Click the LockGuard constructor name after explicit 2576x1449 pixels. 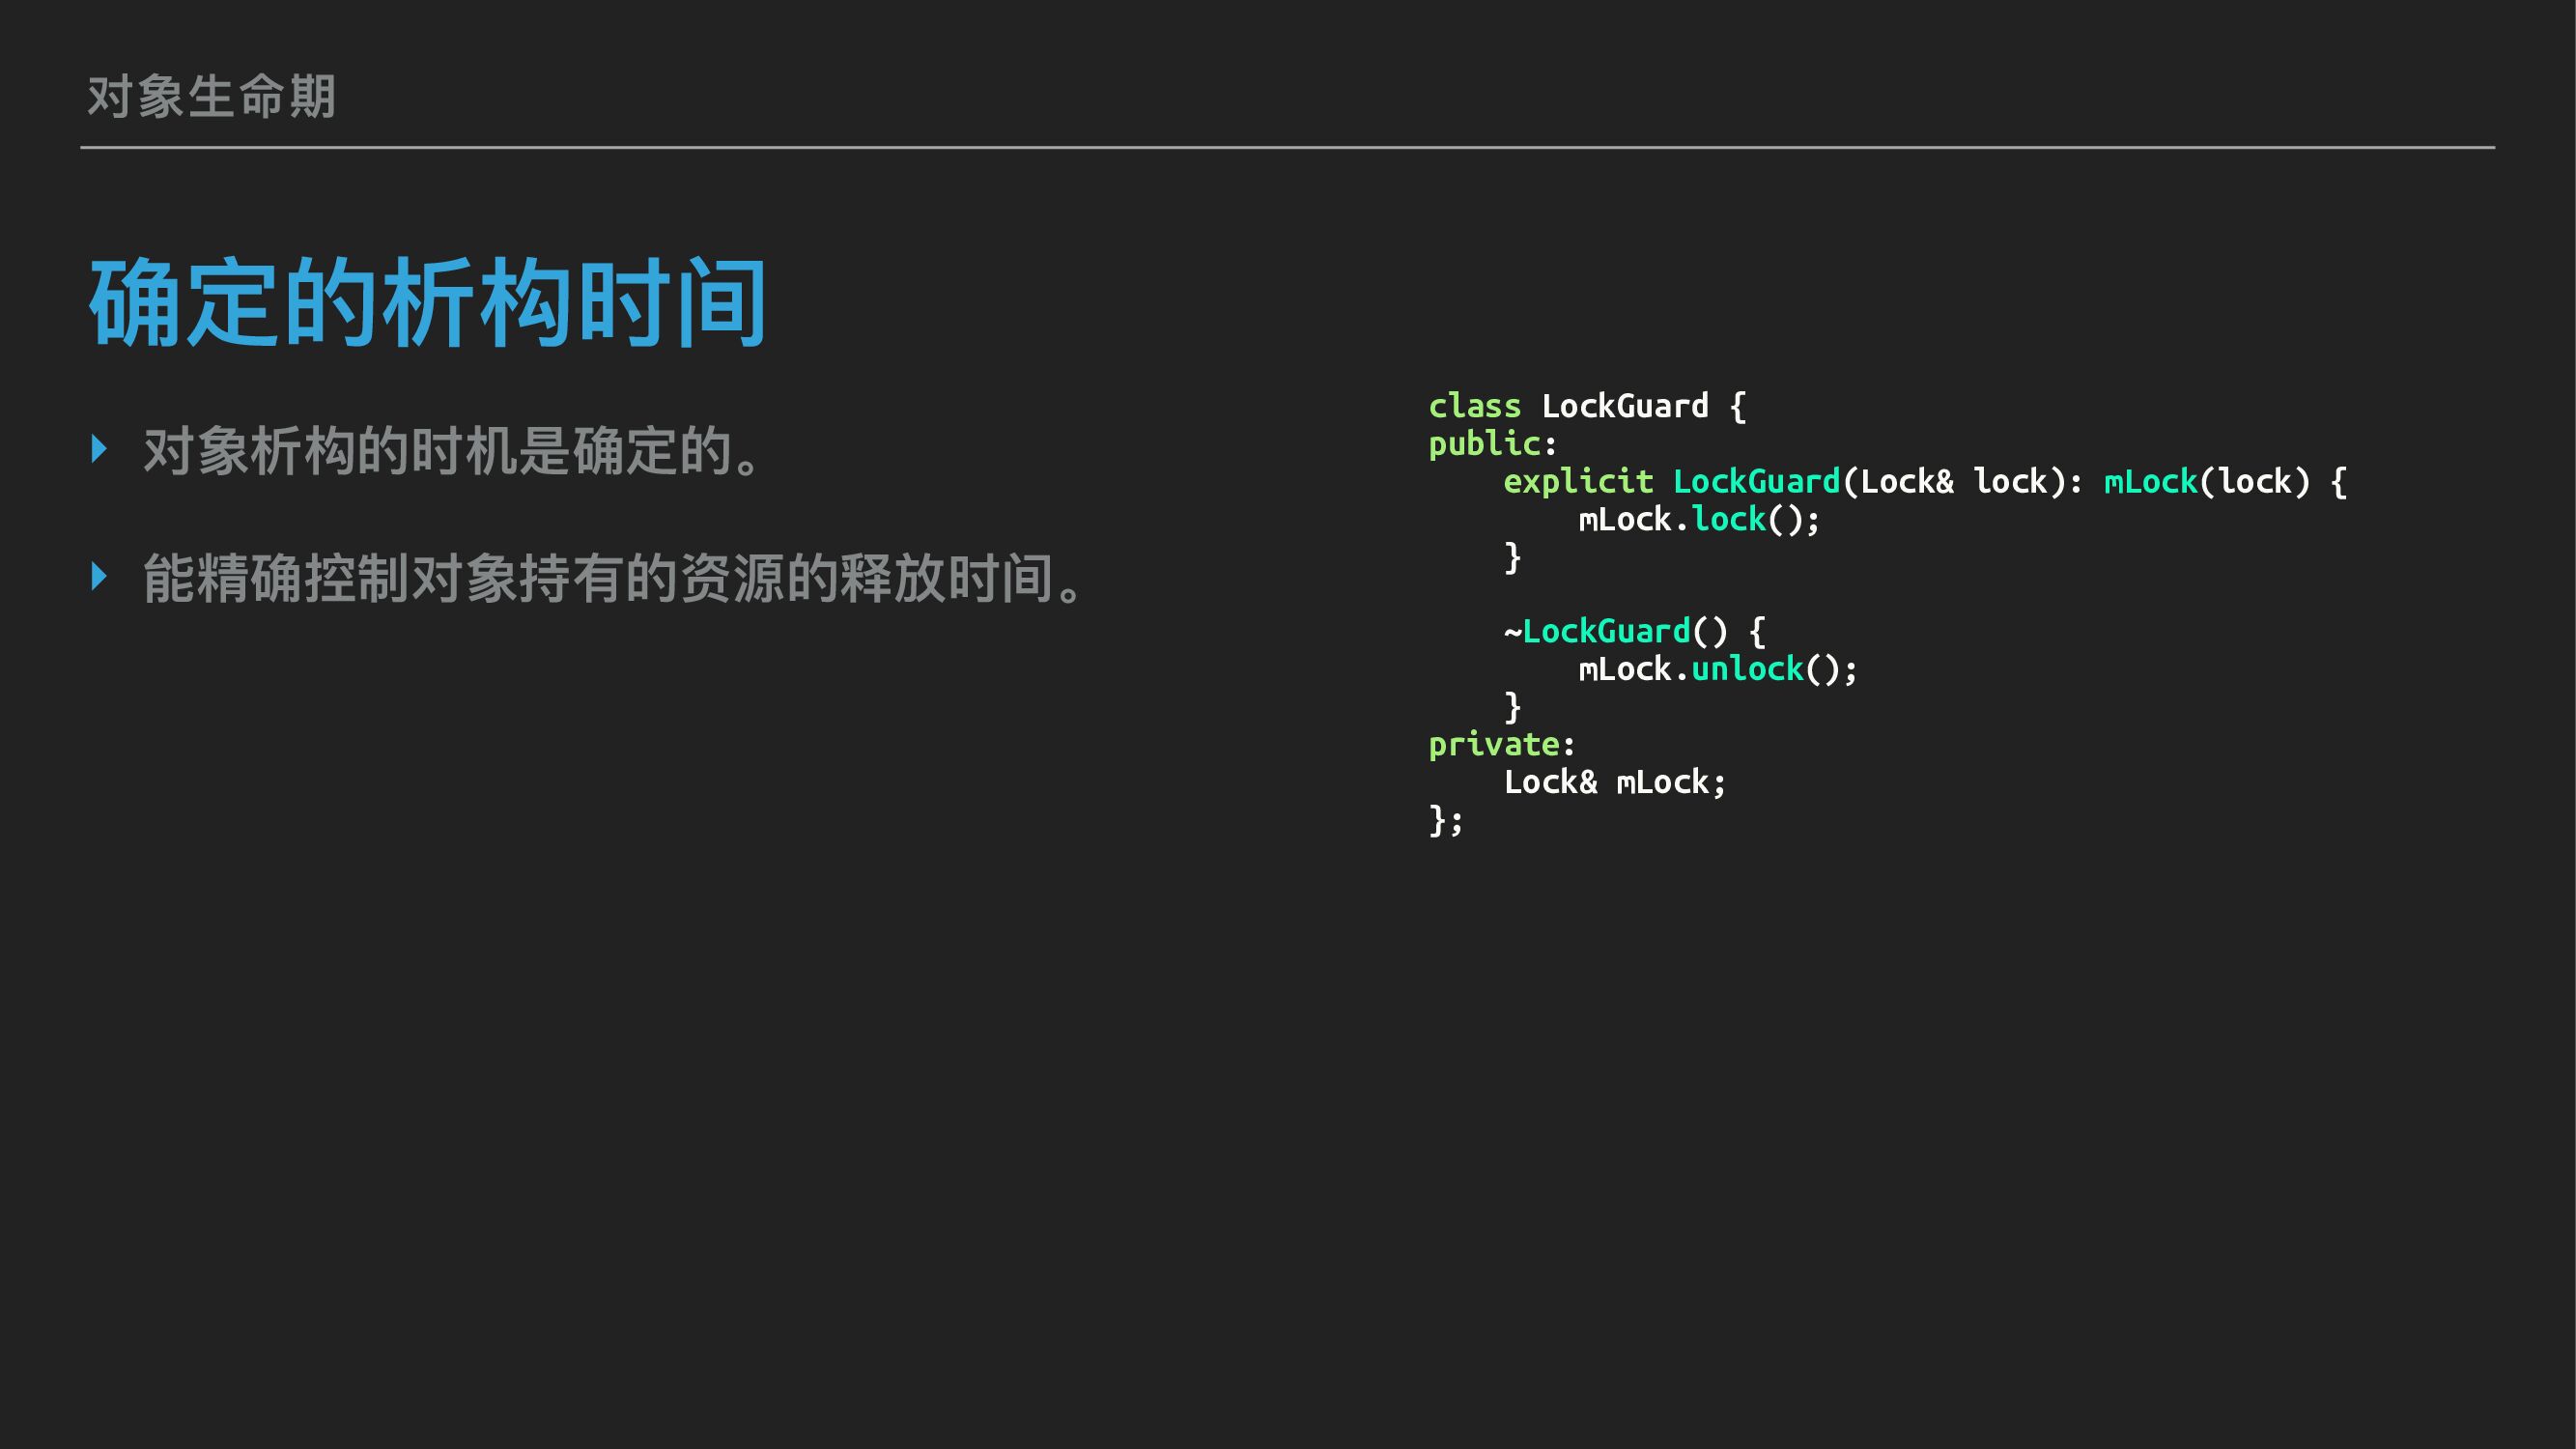(x=1756, y=482)
